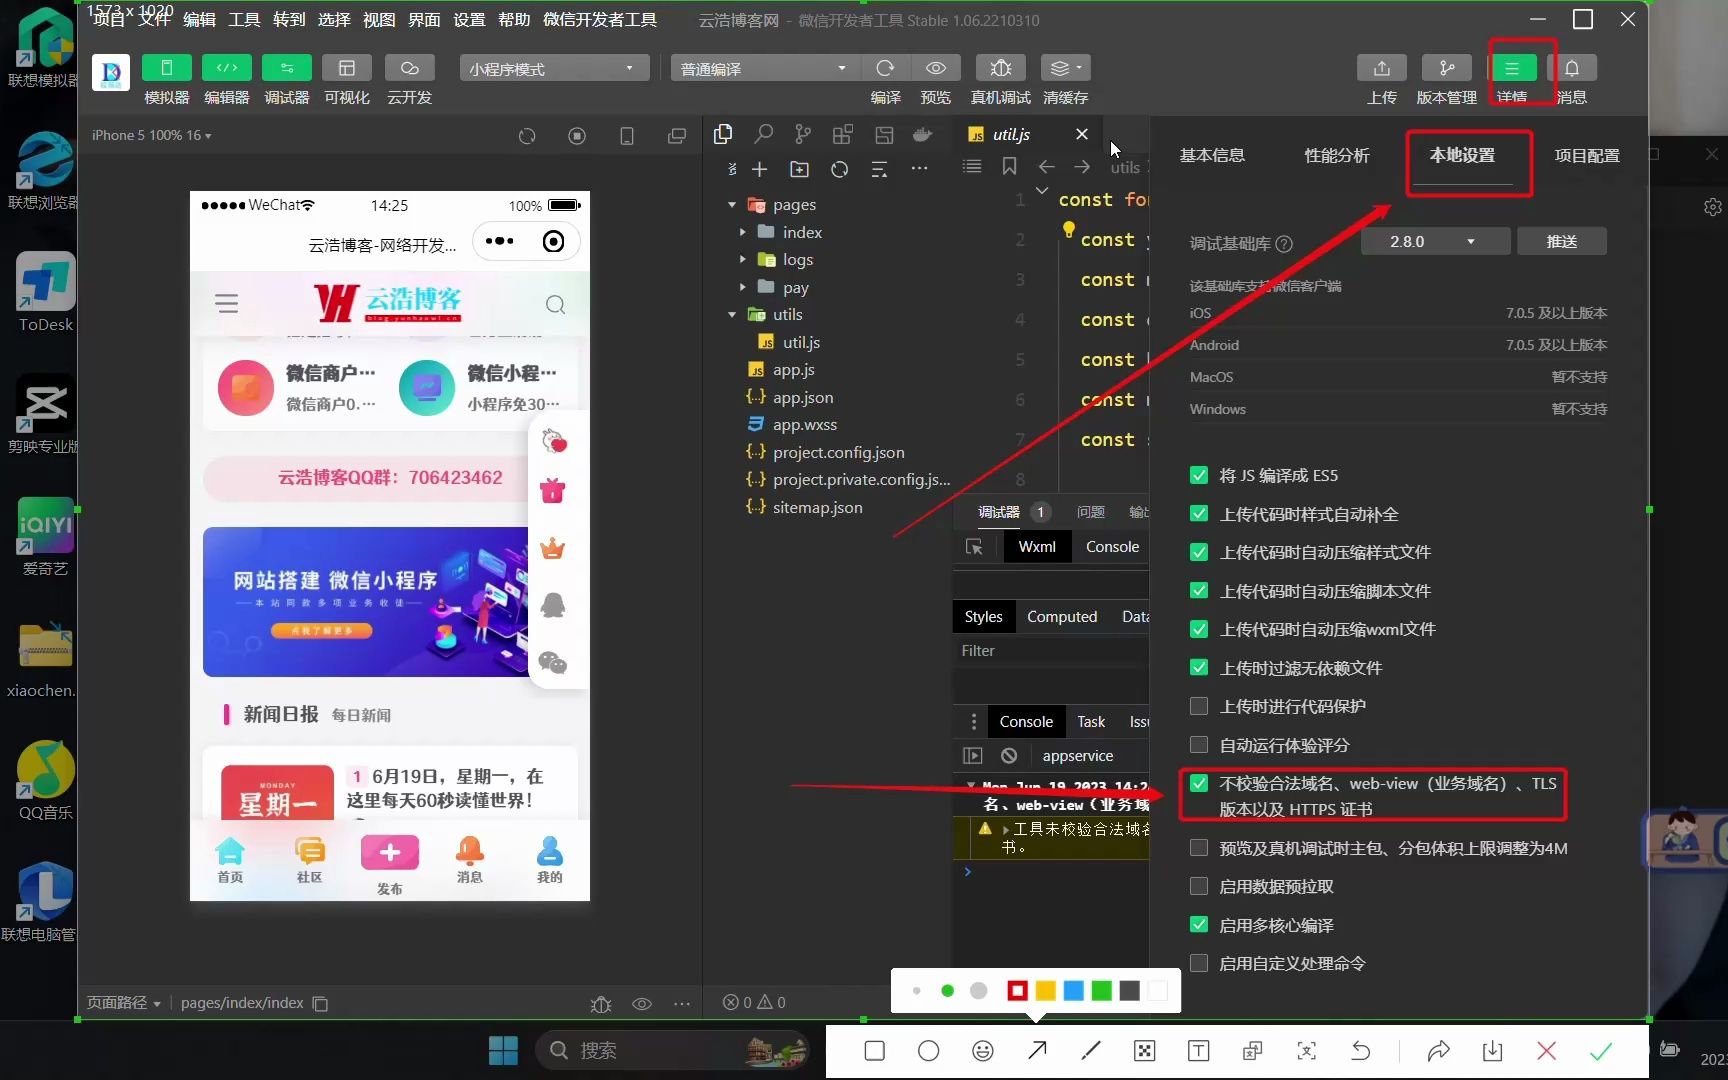The image size is (1728, 1080).
Task: Toggle 不校验合法域名 checkbox
Action: tap(1199, 783)
